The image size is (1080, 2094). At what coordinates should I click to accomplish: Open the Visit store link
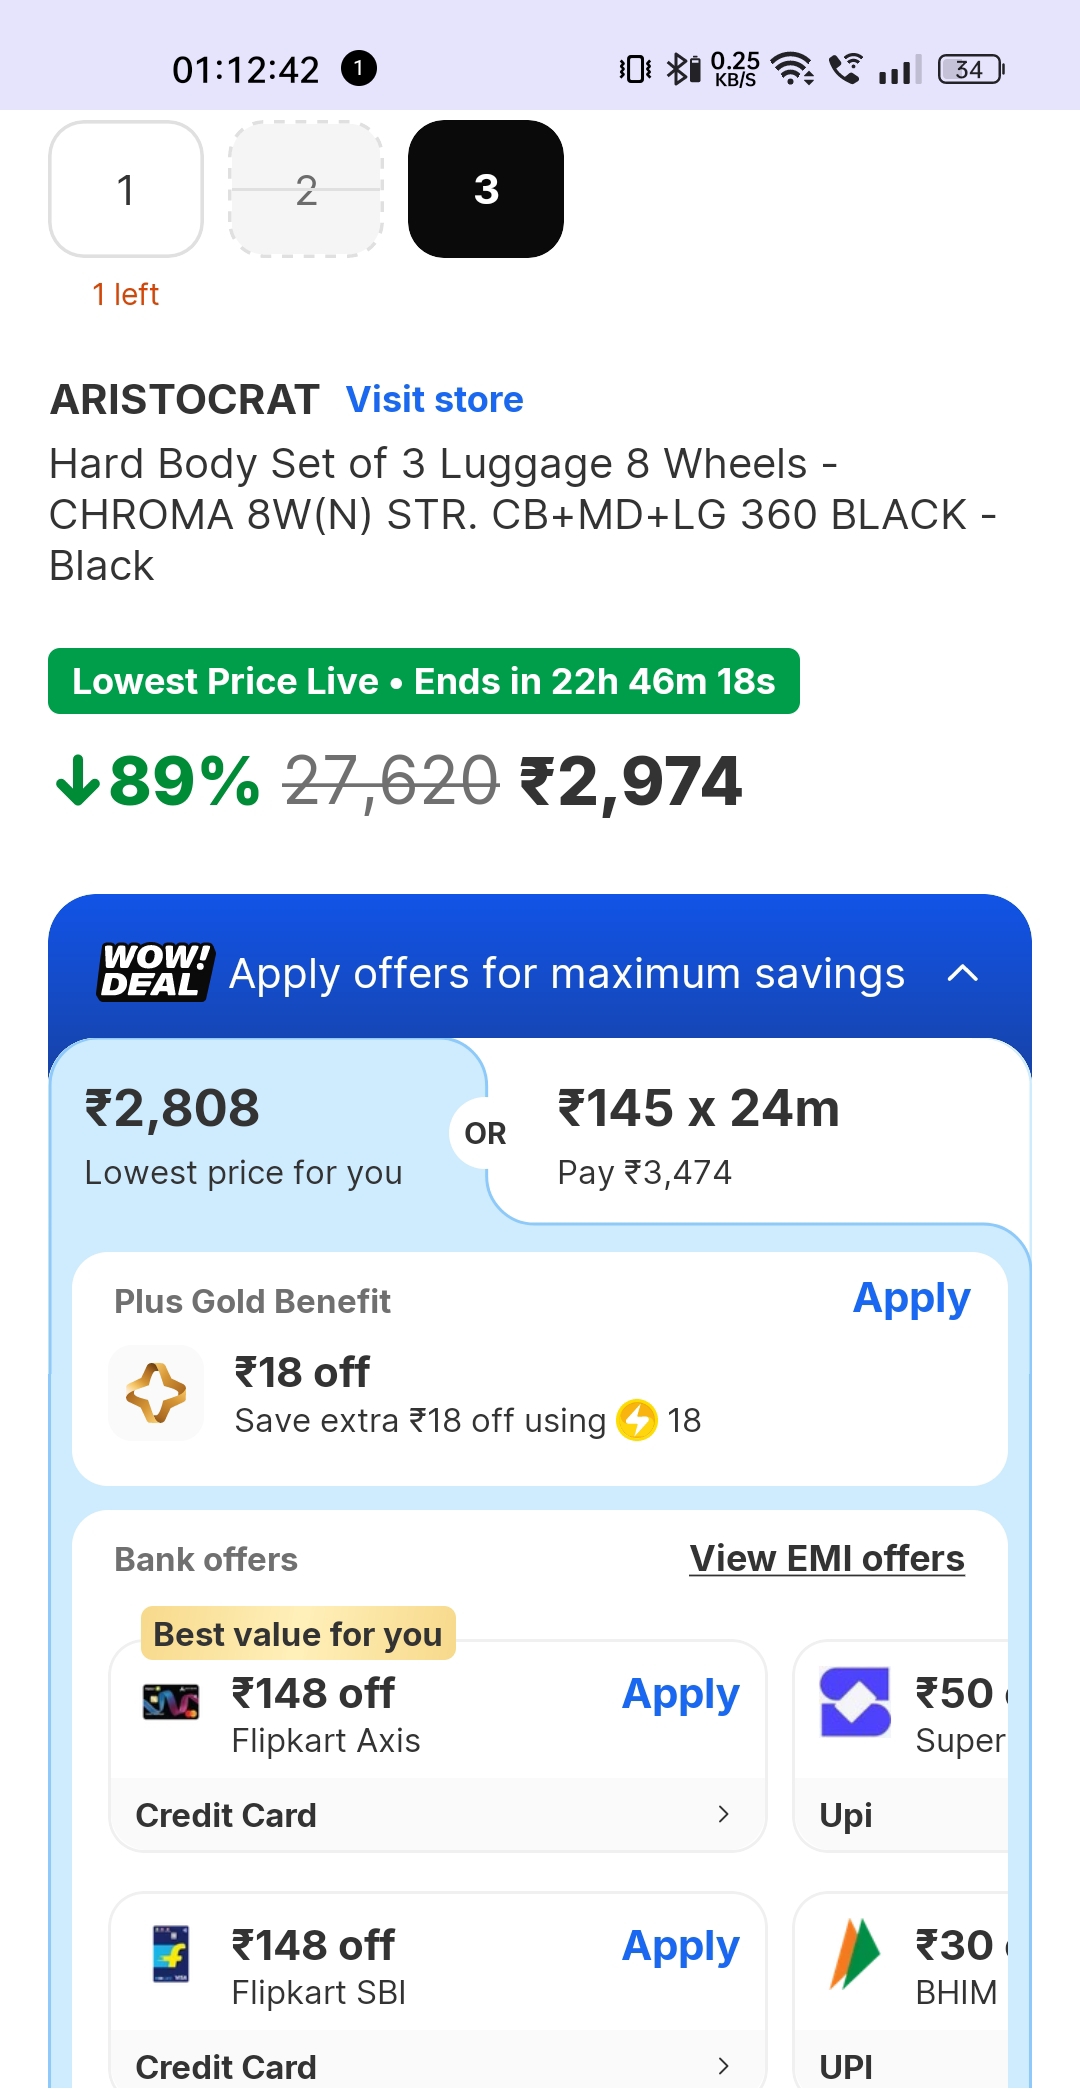pyautogui.click(x=435, y=399)
